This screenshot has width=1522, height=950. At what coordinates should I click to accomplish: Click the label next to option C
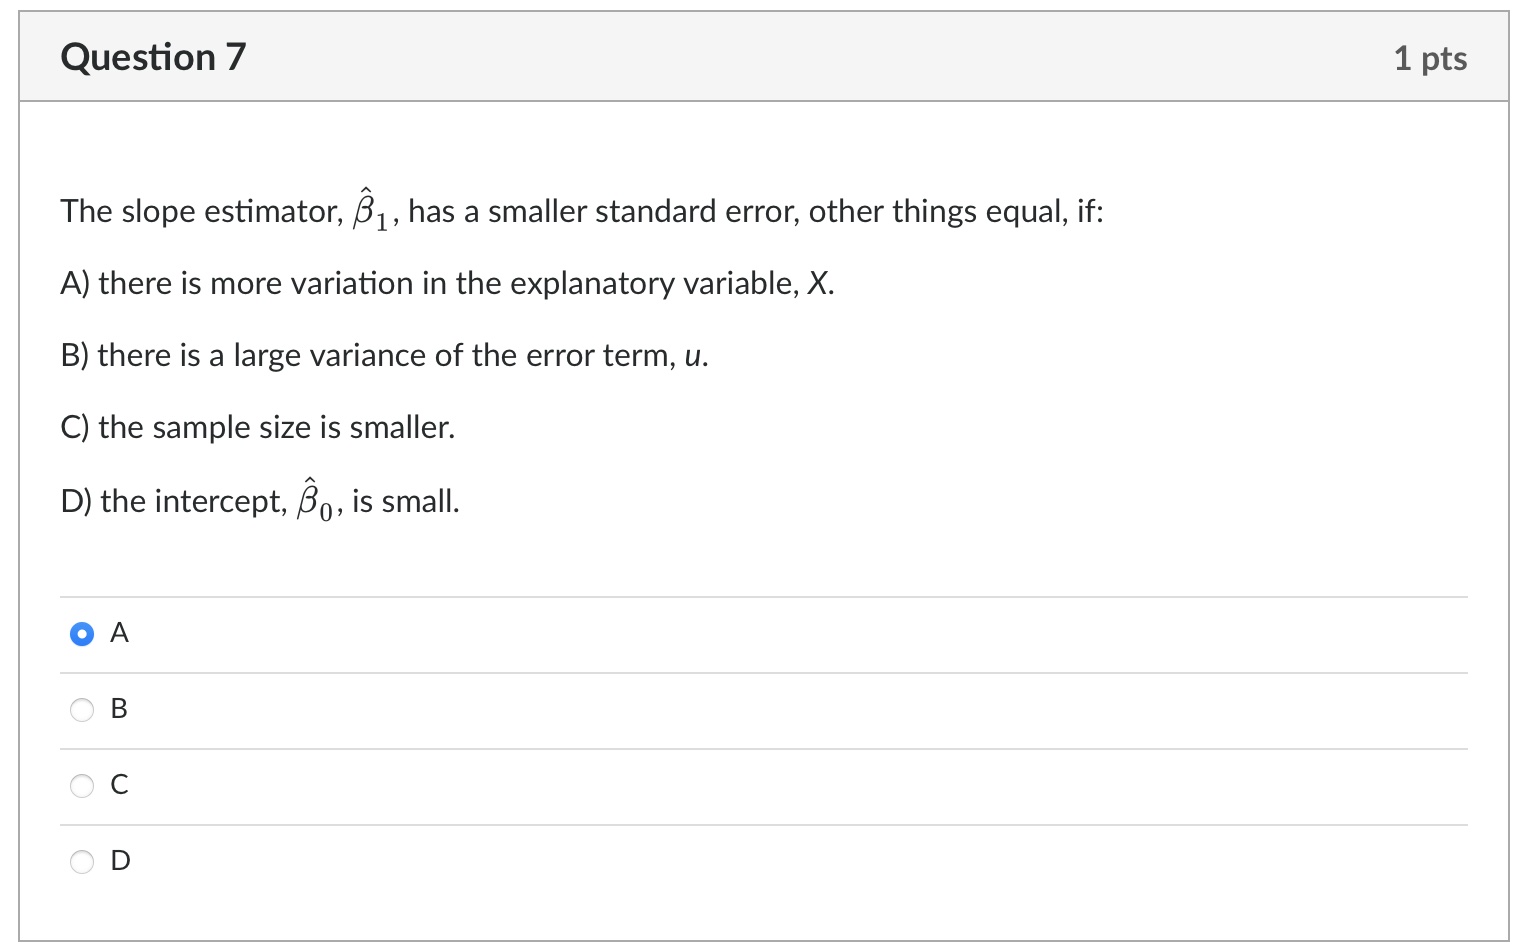click(120, 785)
